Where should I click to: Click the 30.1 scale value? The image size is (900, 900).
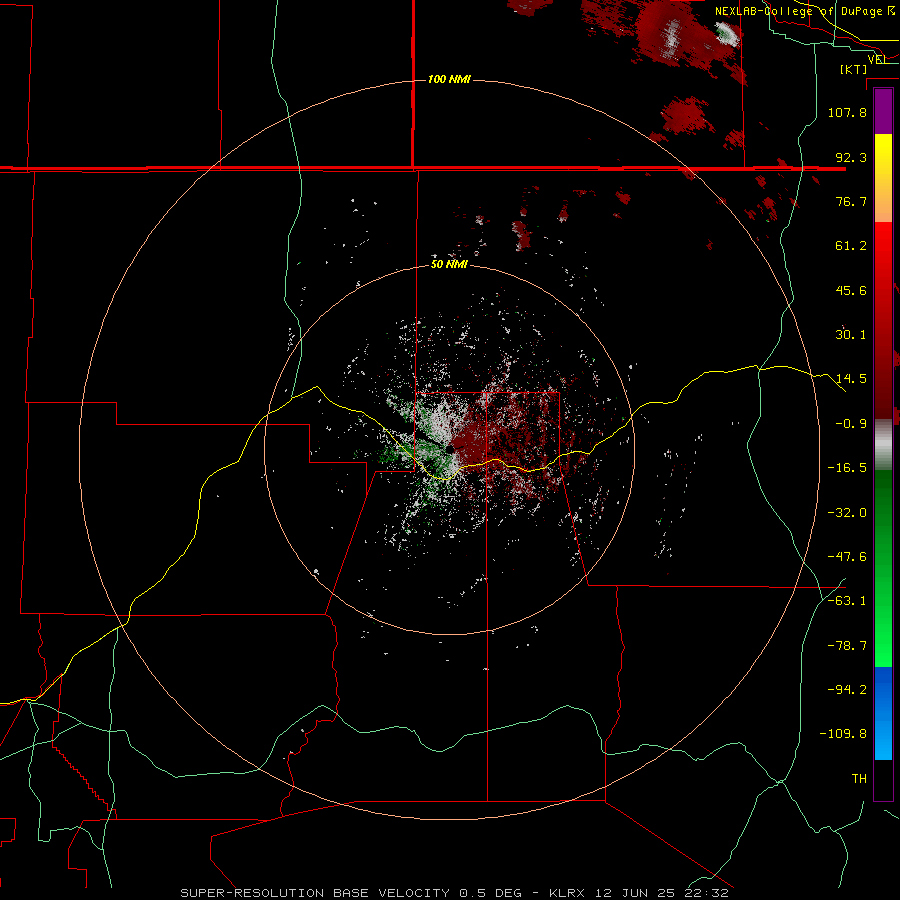tap(851, 335)
